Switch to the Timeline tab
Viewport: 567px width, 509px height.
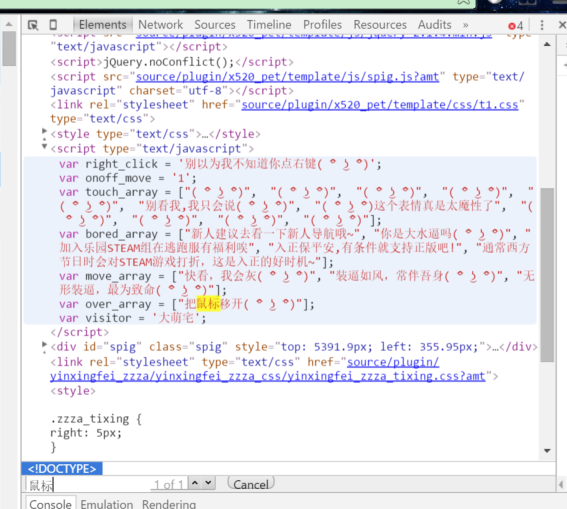pos(269,25)
